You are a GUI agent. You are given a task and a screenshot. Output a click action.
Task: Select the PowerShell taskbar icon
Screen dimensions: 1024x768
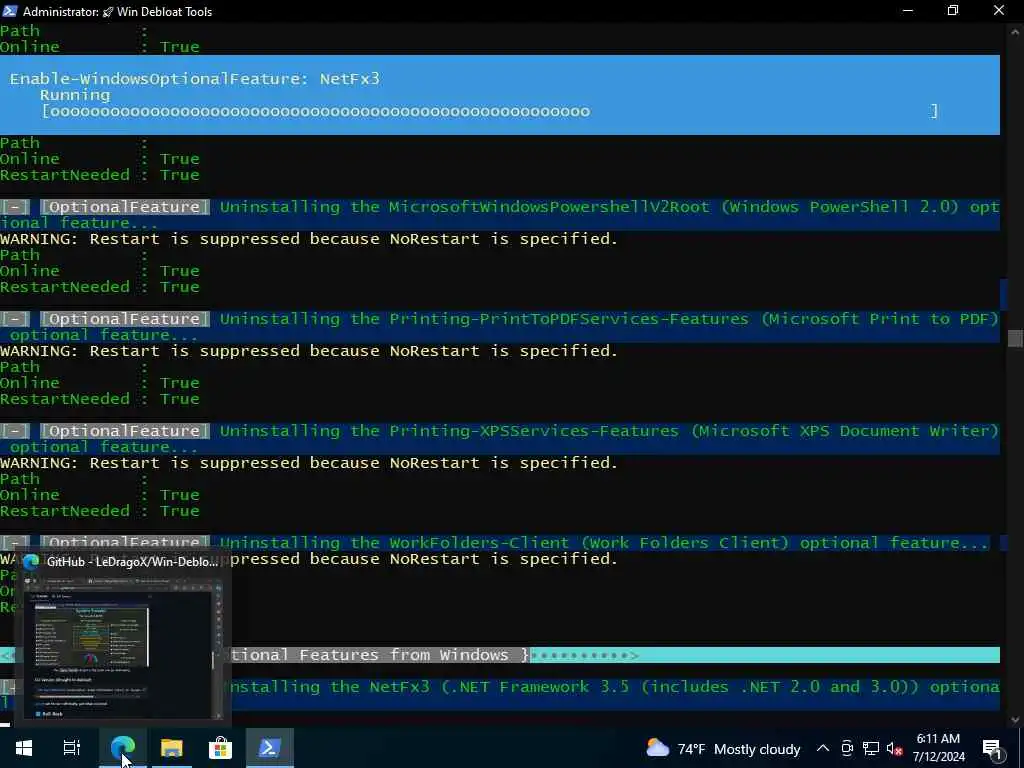pyautogui.click(x=270, y=748)
